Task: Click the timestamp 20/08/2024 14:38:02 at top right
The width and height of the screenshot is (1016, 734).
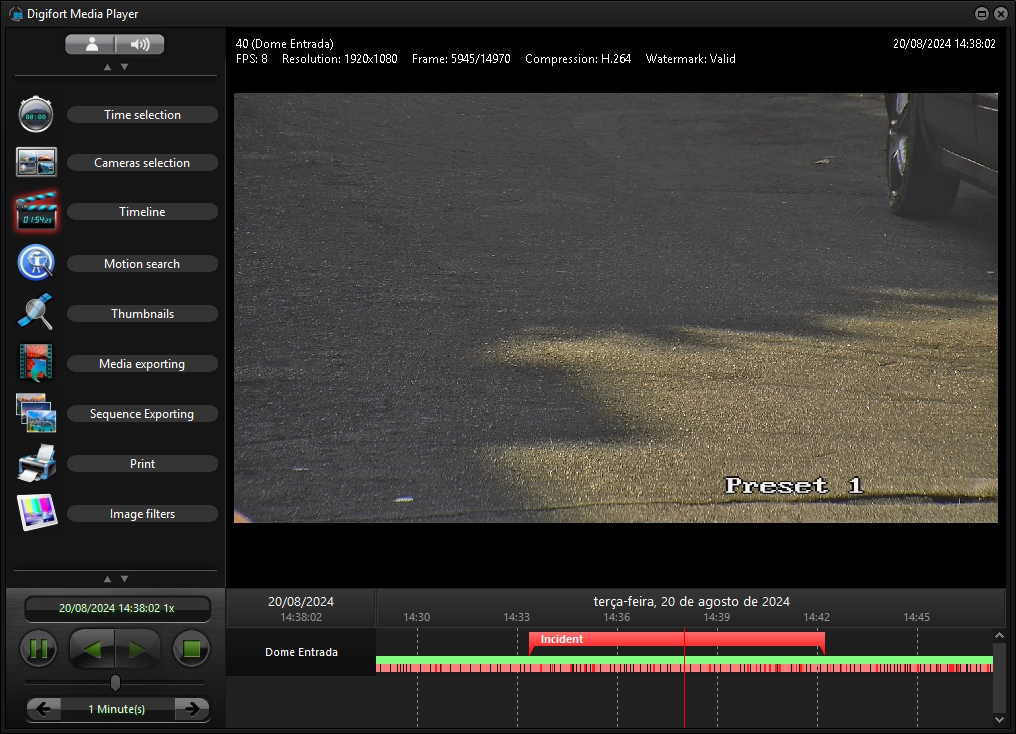Action: 944,44
